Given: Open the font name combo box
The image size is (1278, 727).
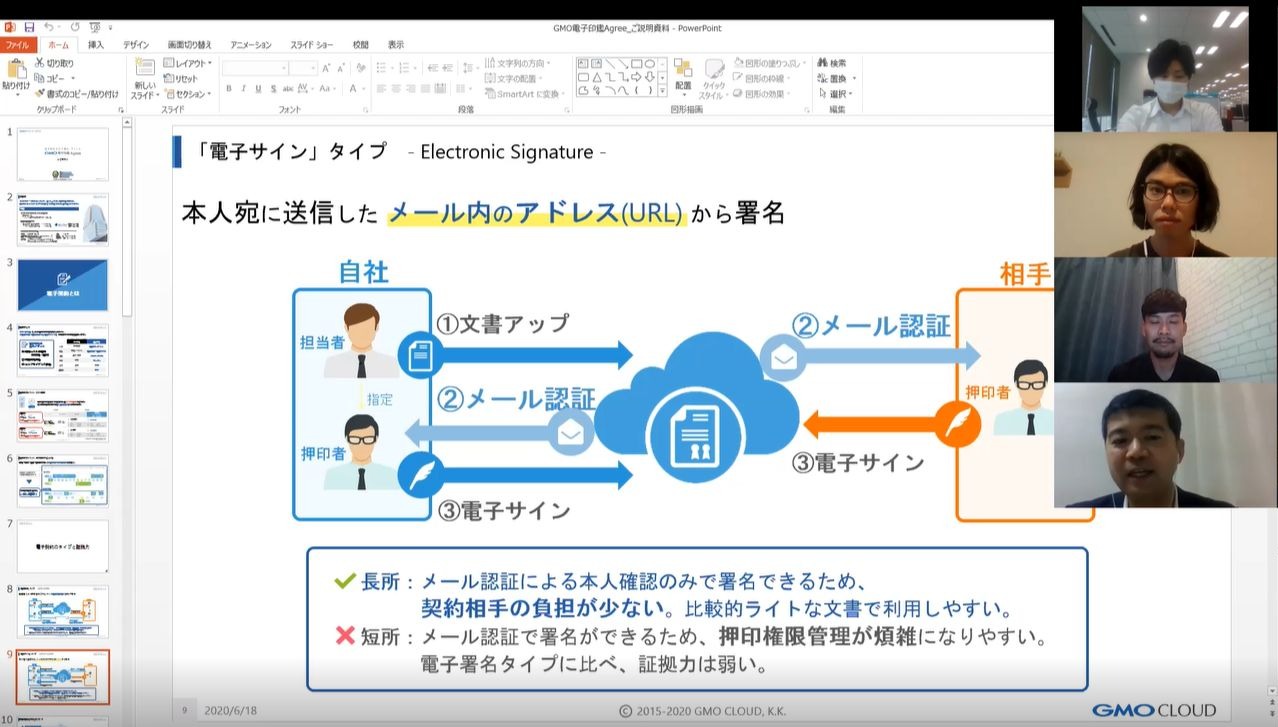Looking at the screenshot, I should coord(255,68).
